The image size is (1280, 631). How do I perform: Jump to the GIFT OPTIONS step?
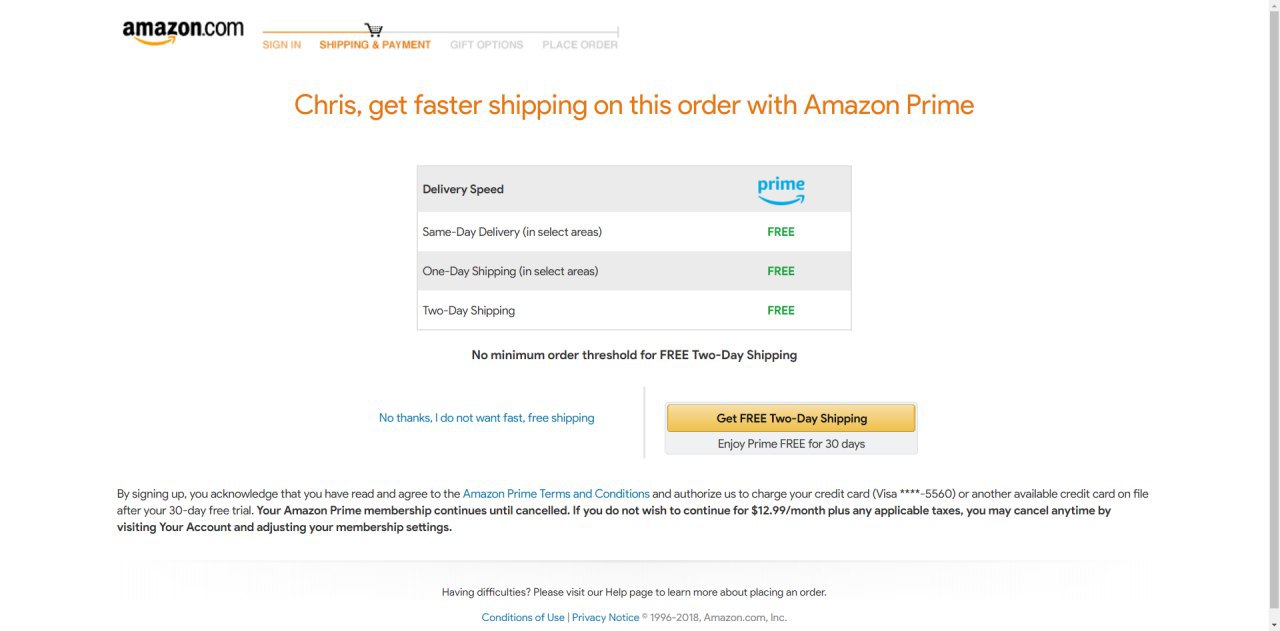tap(486, 45)
